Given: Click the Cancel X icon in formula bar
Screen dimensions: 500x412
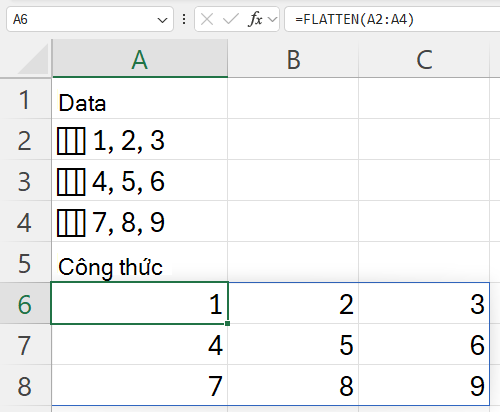Looking at the screenshot, I should (x=207, y=19).
